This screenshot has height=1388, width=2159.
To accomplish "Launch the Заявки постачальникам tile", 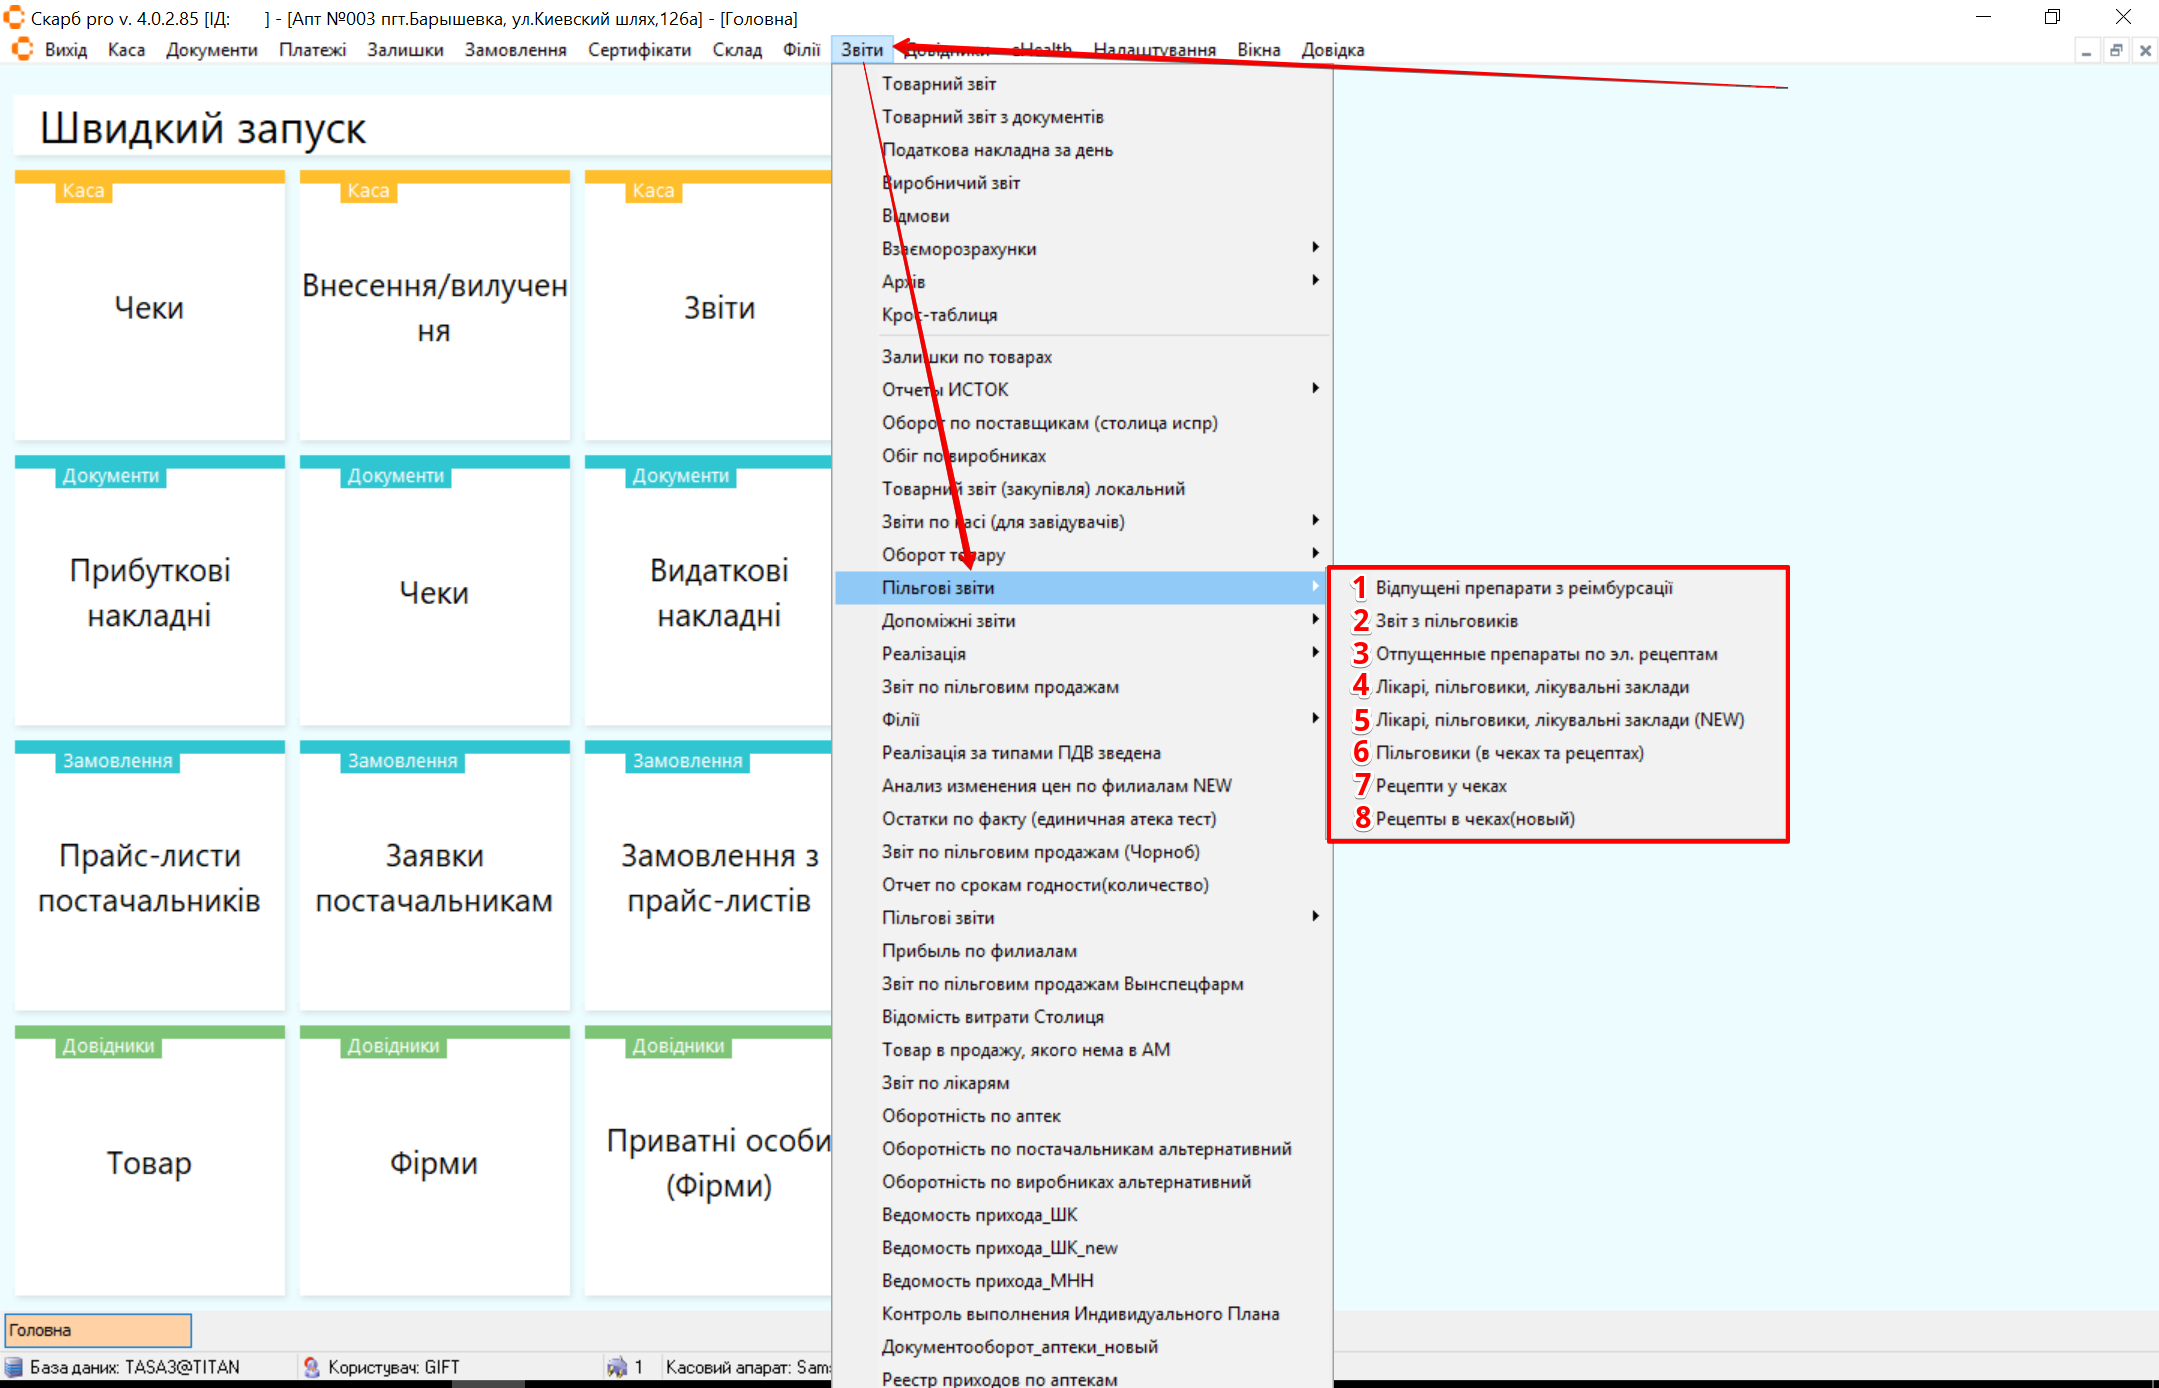I will pyautogui.click(x=434, y=877).
